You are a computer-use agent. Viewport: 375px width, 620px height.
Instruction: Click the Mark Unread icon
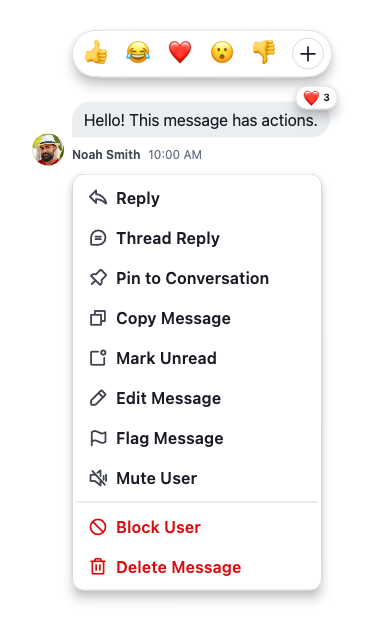98,358
